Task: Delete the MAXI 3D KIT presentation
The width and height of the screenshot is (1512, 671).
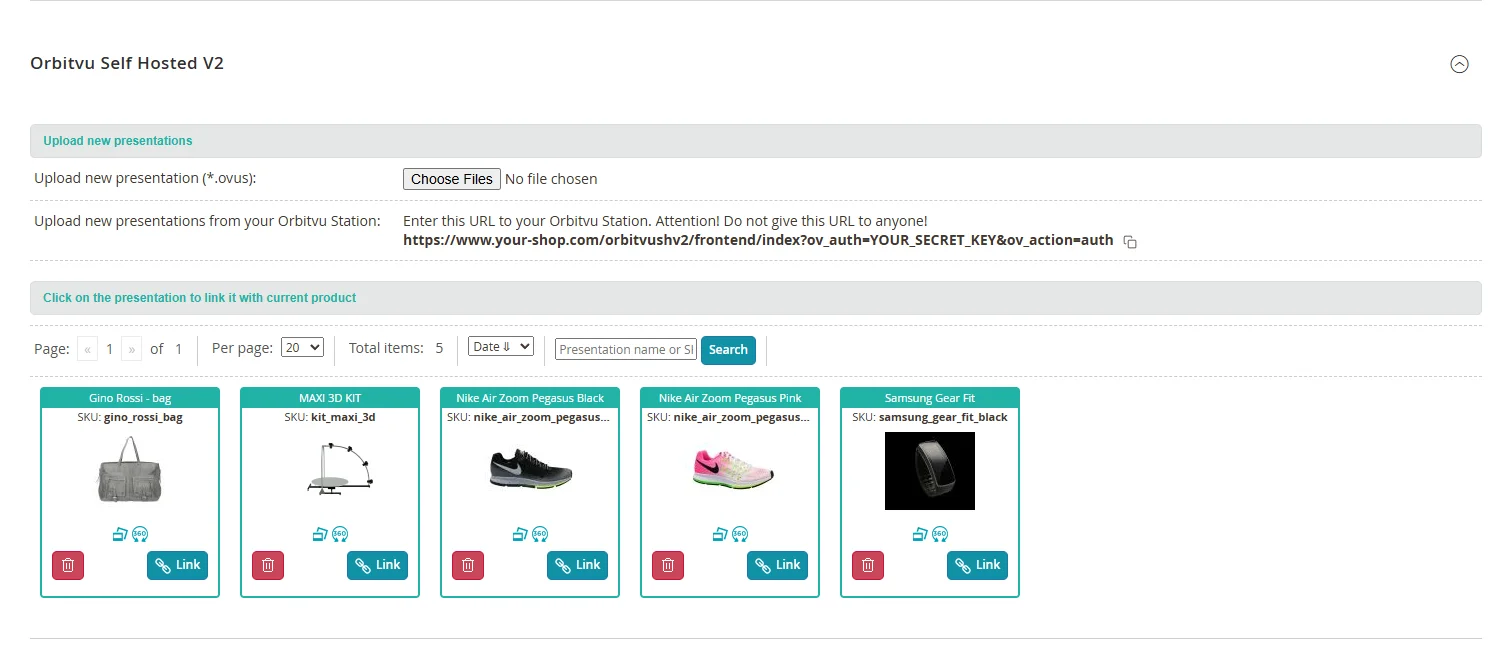Action: [x=268, y=565]
